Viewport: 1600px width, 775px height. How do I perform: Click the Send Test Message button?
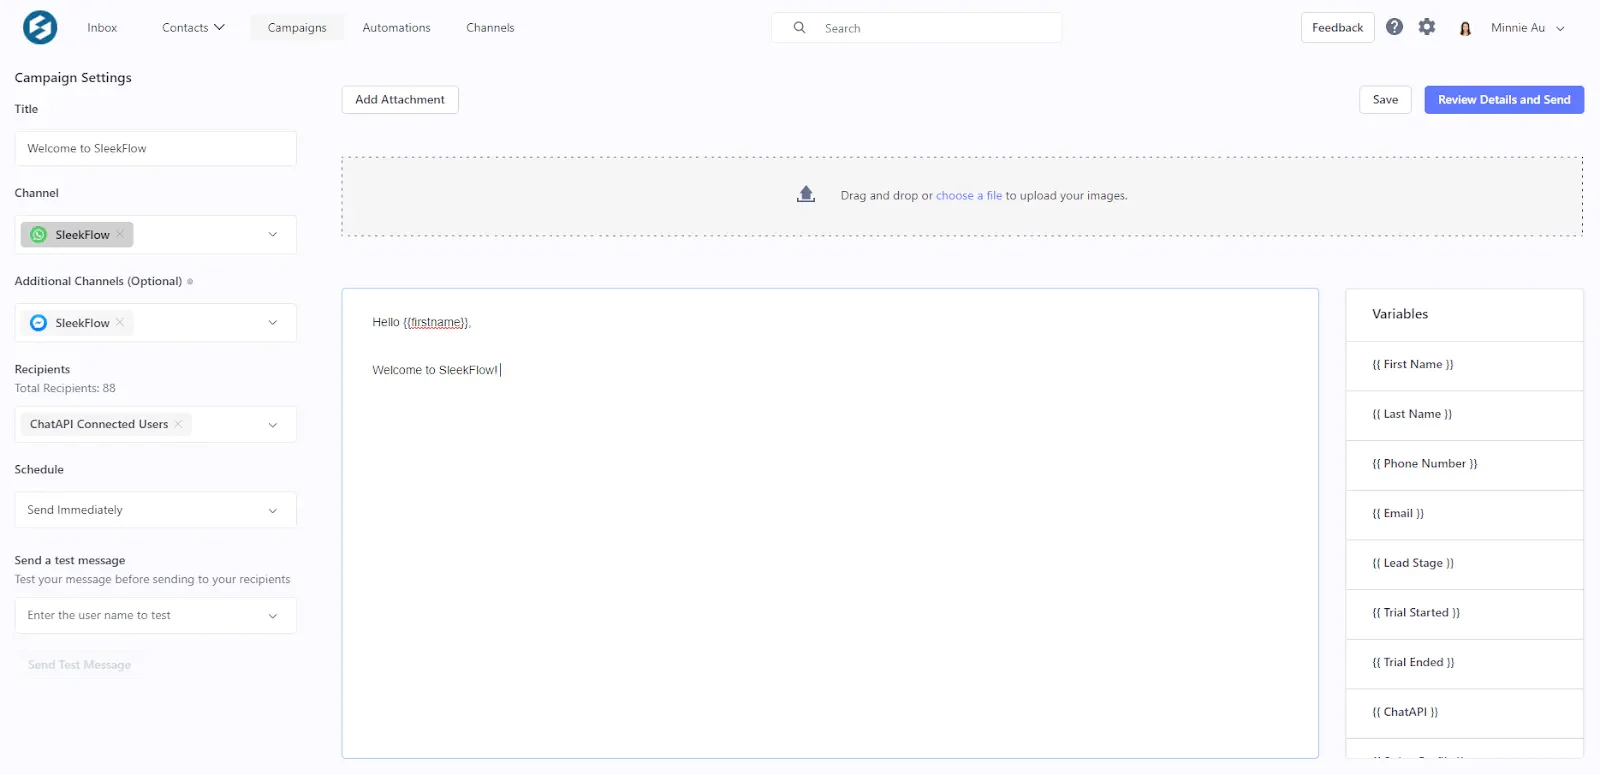80,665
